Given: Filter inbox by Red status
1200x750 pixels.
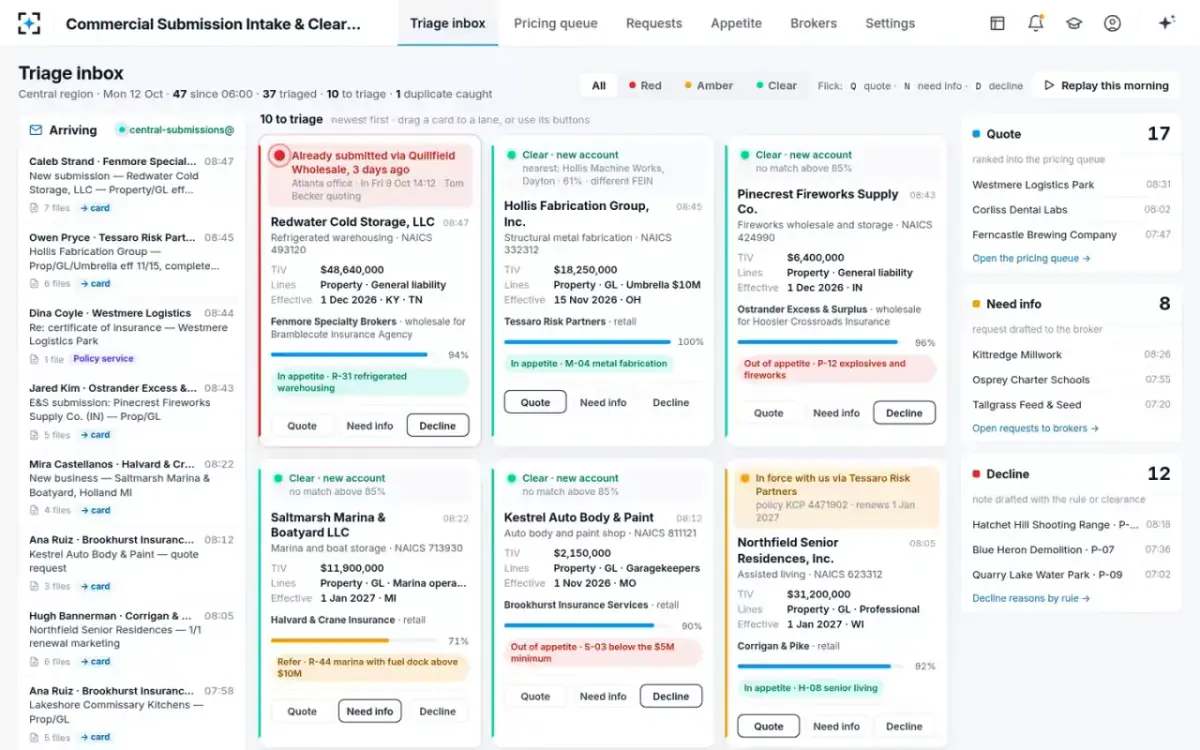Looking at the screenshot, I should pos(645,86).
